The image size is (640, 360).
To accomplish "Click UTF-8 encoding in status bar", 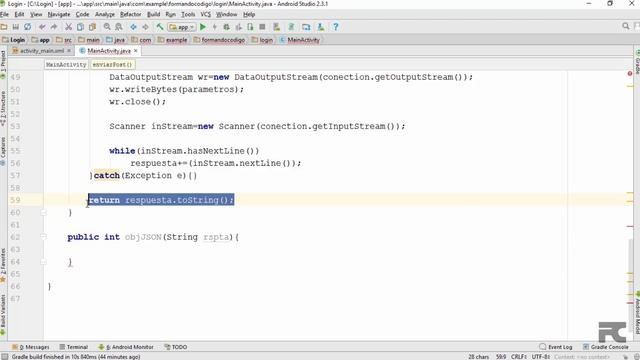I will 540,357.
